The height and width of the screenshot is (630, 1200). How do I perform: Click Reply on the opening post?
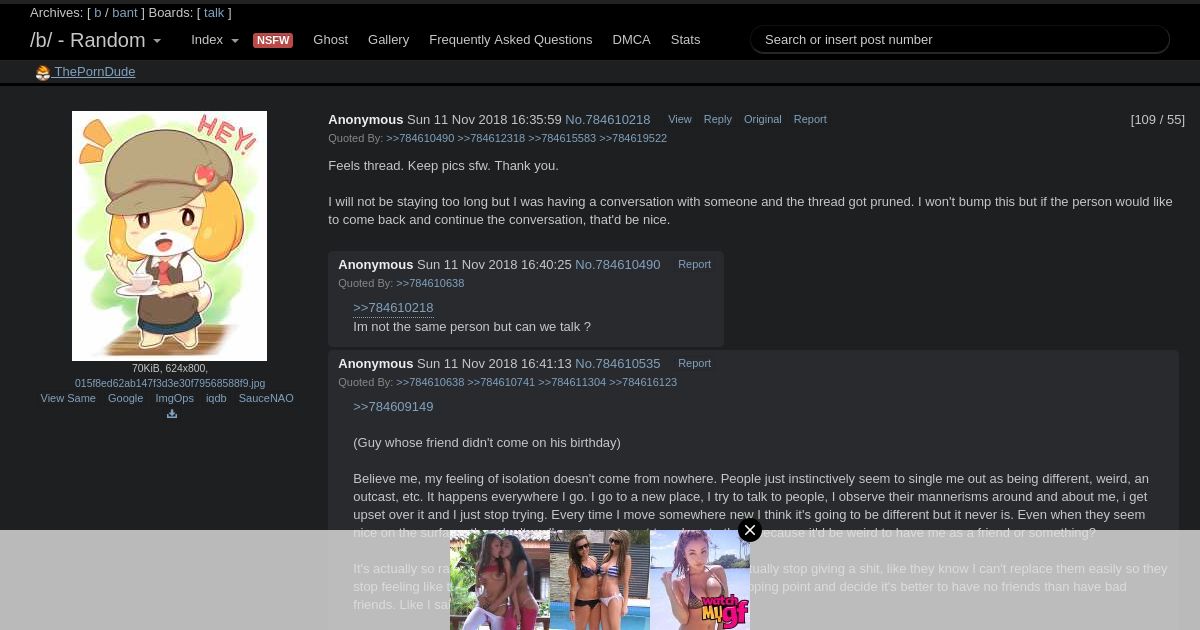coord(718,119)
